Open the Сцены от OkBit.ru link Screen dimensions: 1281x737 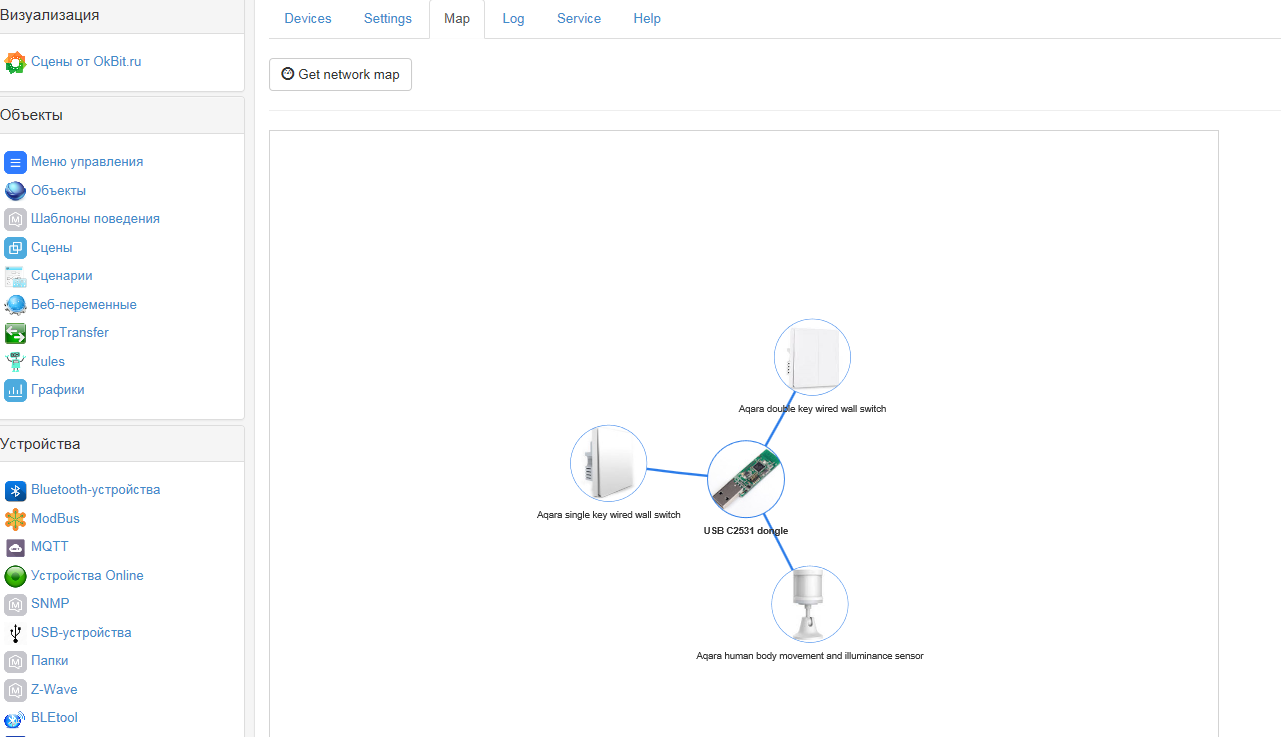[86, 62]
